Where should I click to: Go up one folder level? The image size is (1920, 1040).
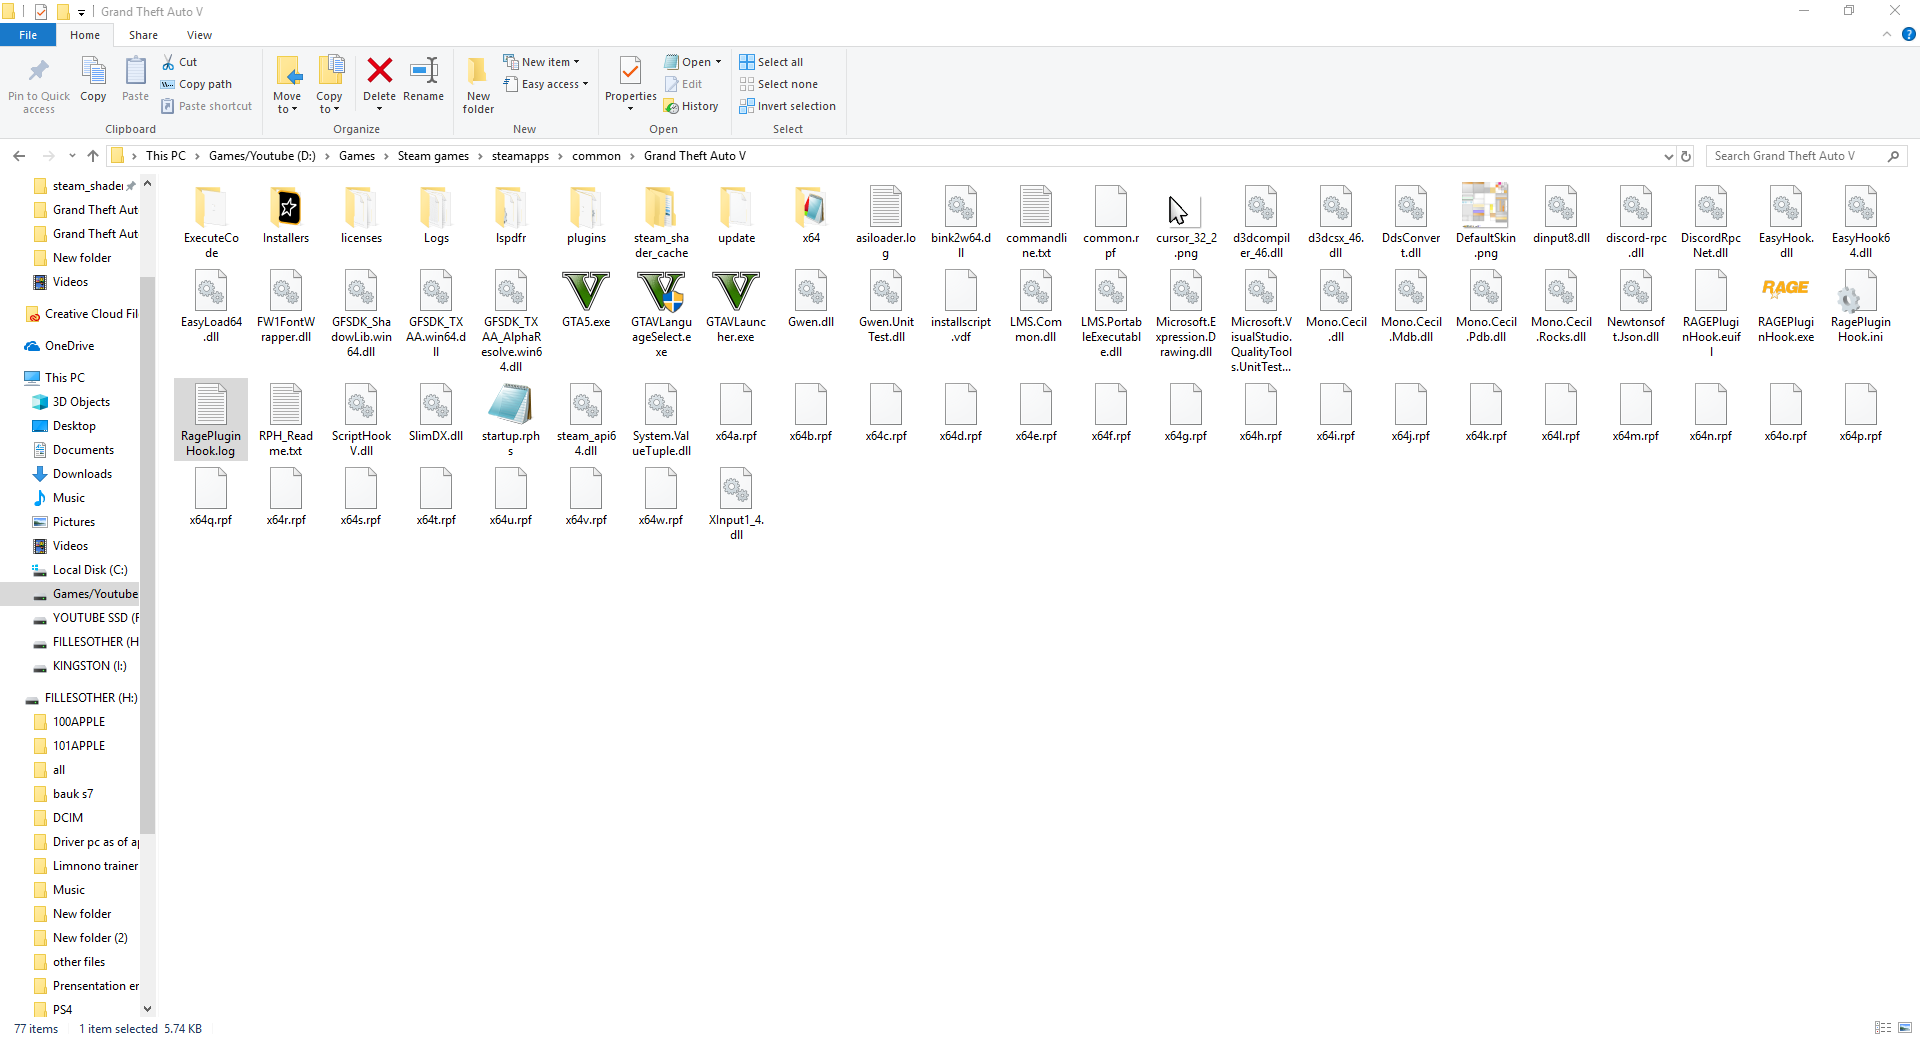point(93,156)
